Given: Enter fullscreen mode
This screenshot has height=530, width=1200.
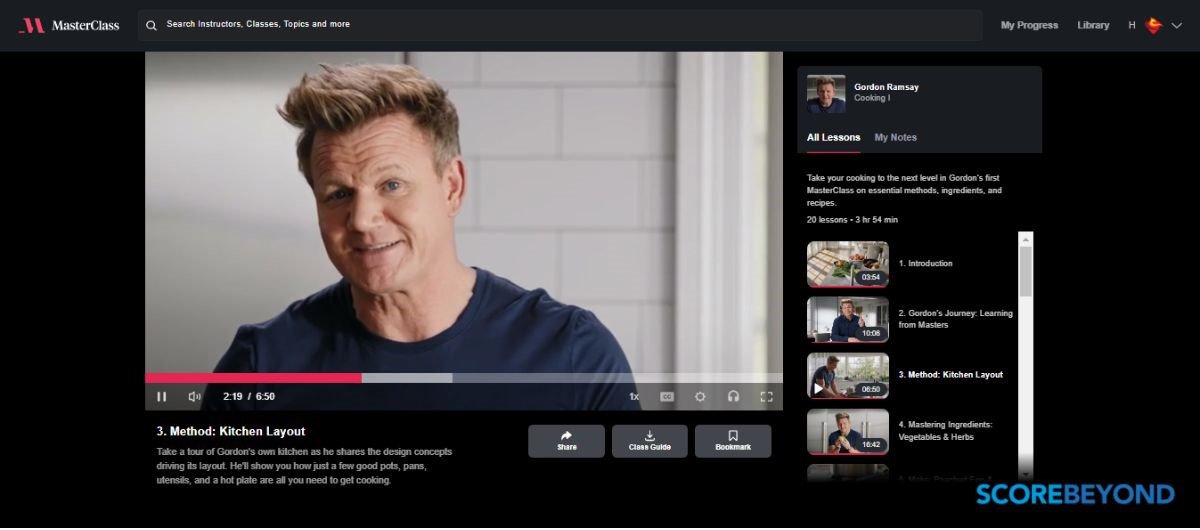Looking at the screenshot, I should (x=767, y=397).
